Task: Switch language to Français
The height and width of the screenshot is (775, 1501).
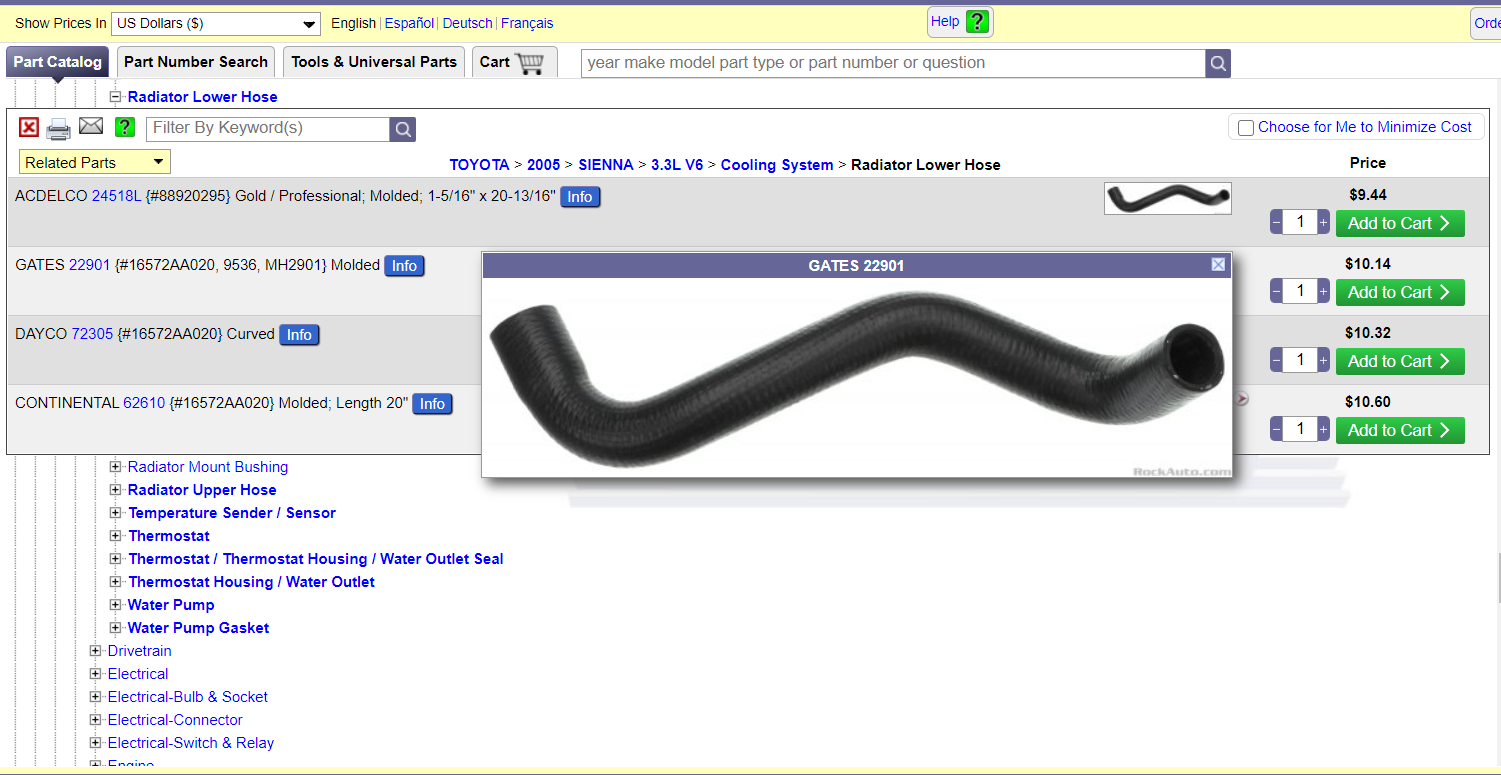Action: (527, 23)
